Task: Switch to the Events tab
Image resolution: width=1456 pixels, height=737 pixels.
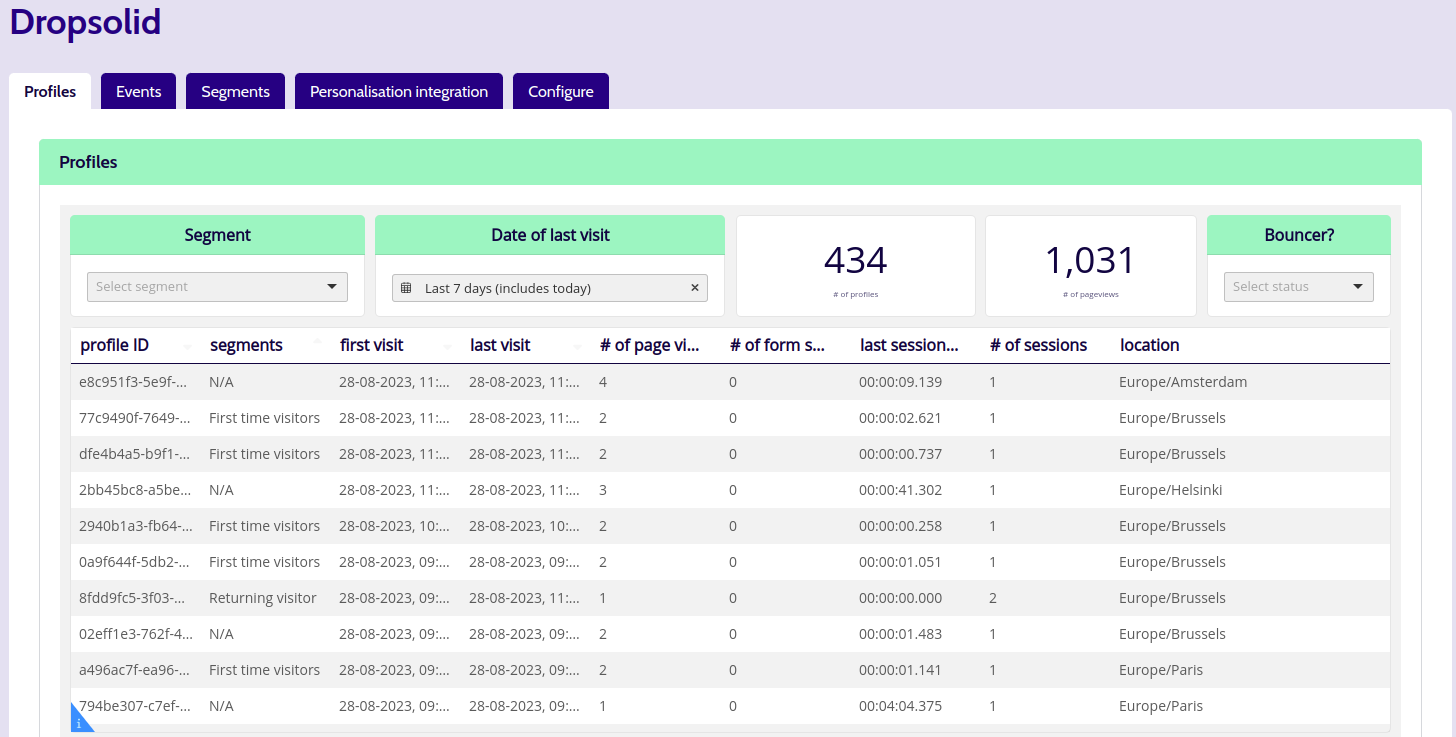Action: click(138, 91)
